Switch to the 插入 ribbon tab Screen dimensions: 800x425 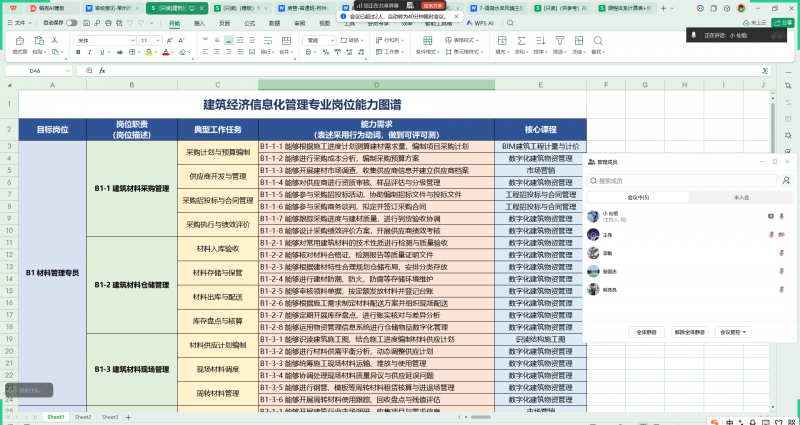[199, 23]
